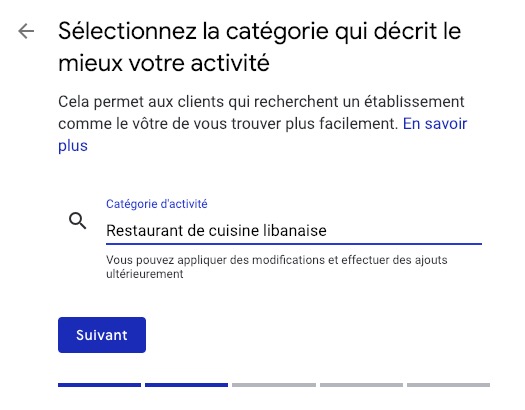Go back using the left arrow icon
The width and height of the screenshot is (525, 410).
(x=26, y=31)
